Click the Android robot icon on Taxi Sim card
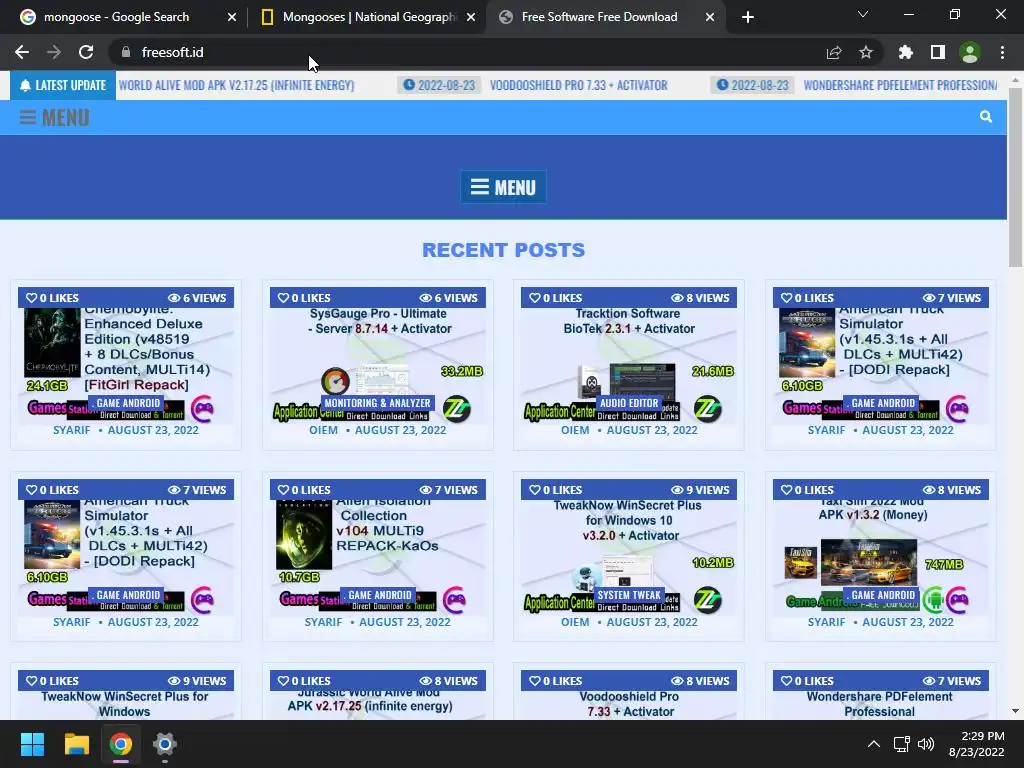This screenshot has width=1024, height=768. (x=934, y=600)
